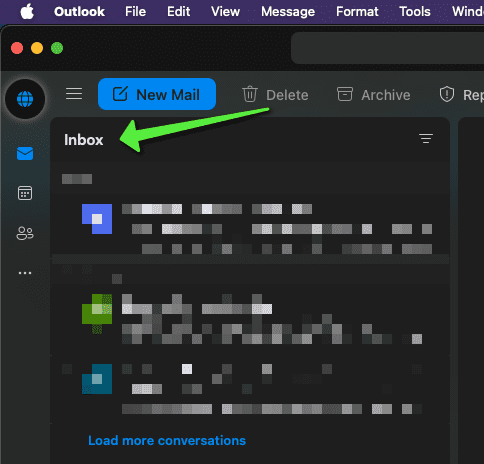484x464 pixels.
Task: Switch to Mail view envelope icon
Action: point(25,154)
